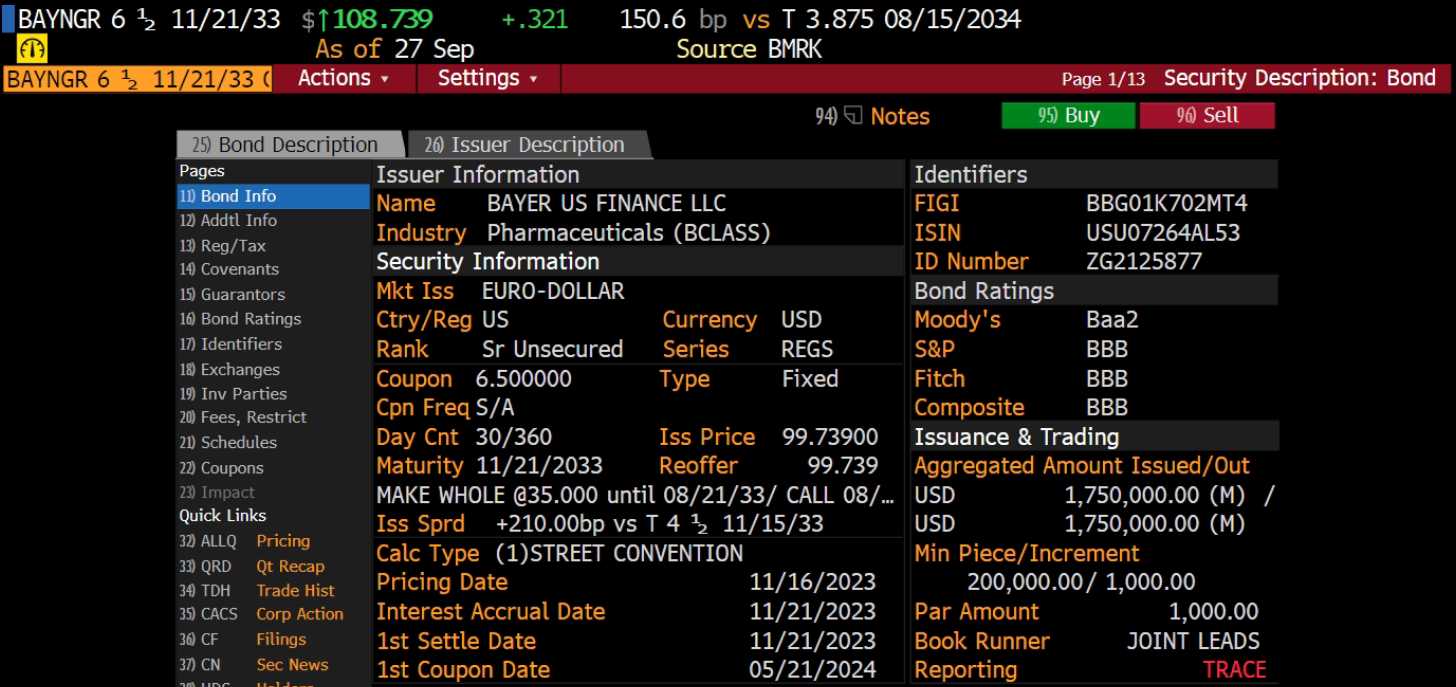Click the Moody's rating Baa2
1456x687 pixels.
coord(1112,321)
